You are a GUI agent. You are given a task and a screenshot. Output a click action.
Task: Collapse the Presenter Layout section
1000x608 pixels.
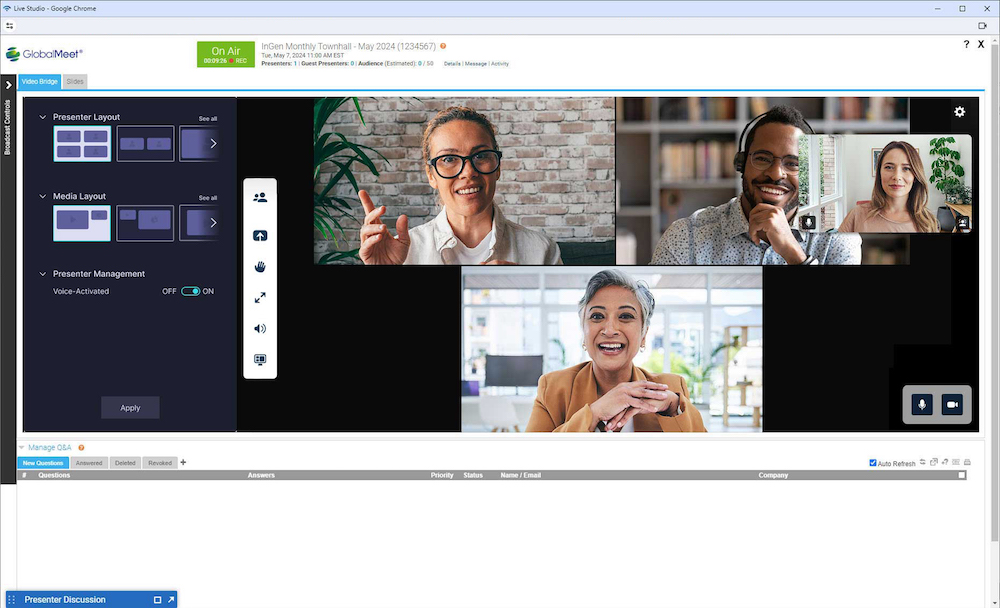[x=43, y=117]
